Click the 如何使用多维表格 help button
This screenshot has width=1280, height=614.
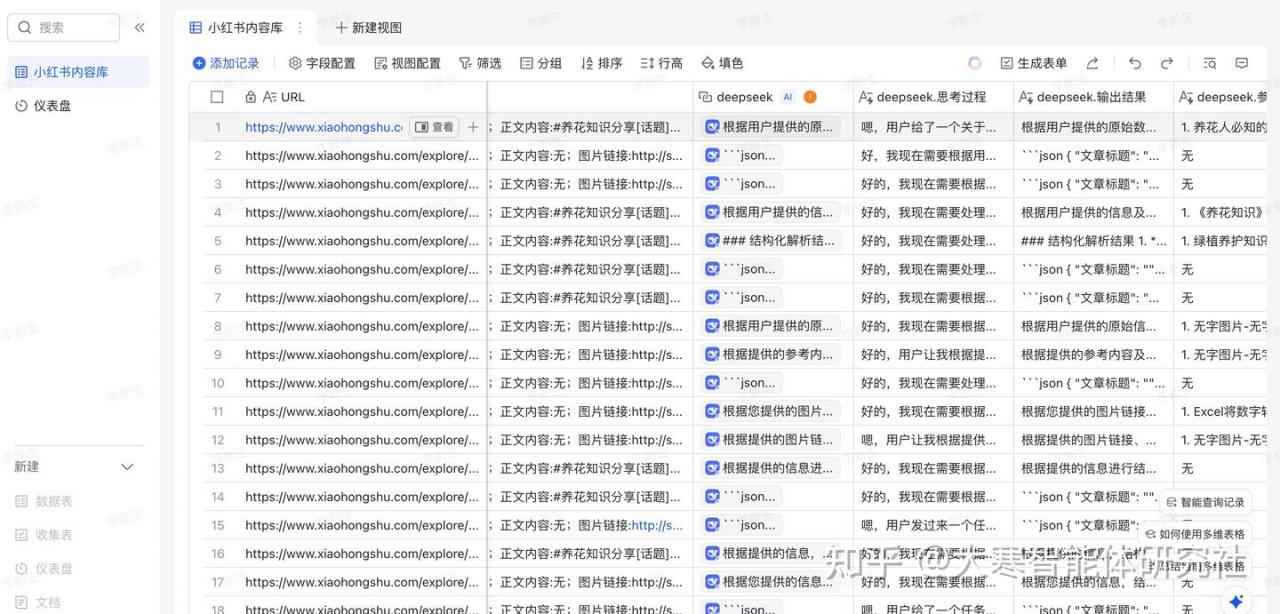[1195, 534]
